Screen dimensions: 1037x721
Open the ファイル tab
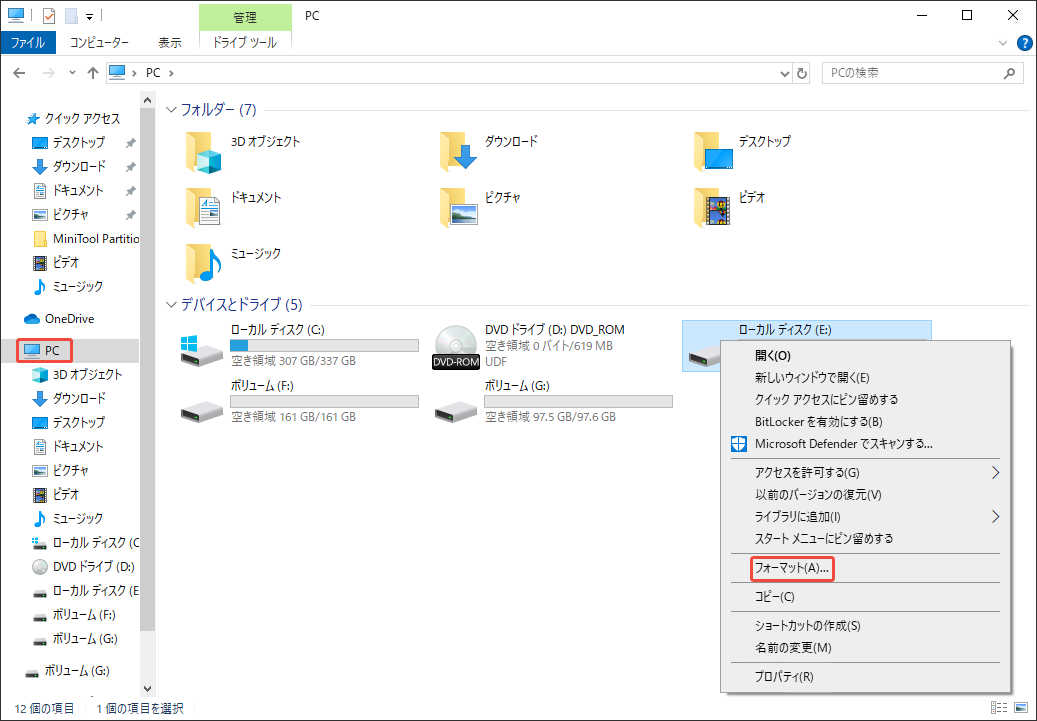pyautogui.click(x=28, y=42)
